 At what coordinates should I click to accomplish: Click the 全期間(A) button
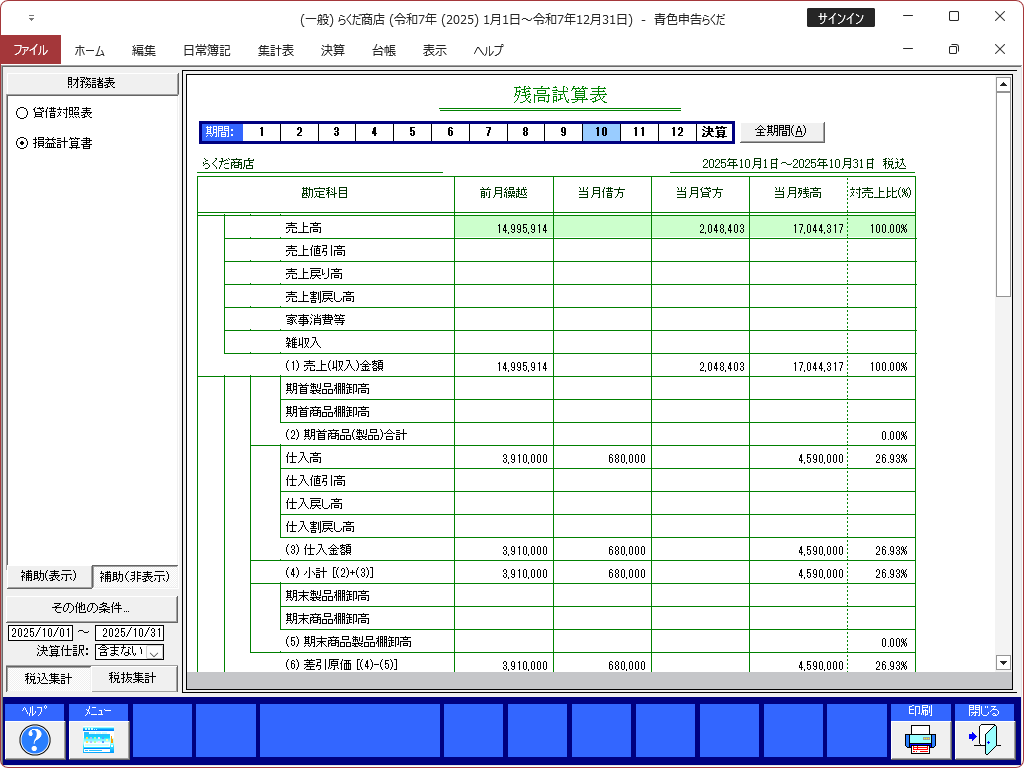[x=782, y=131]
